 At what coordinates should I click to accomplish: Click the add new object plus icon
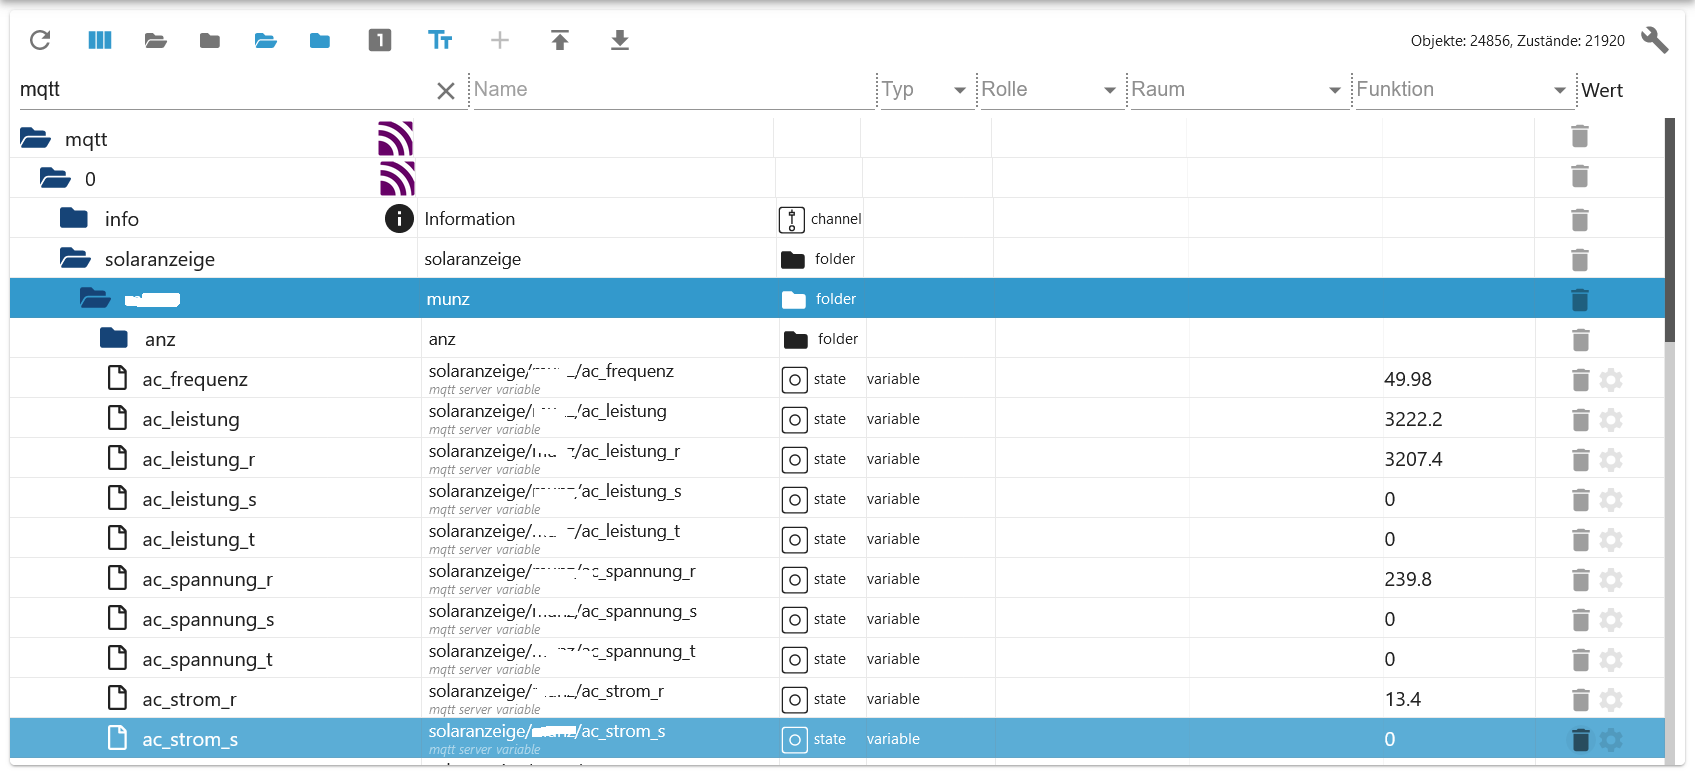click(x=500, y=40)
